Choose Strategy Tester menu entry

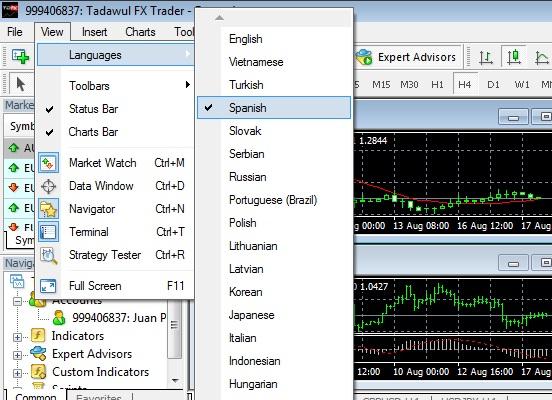[115, 255]
